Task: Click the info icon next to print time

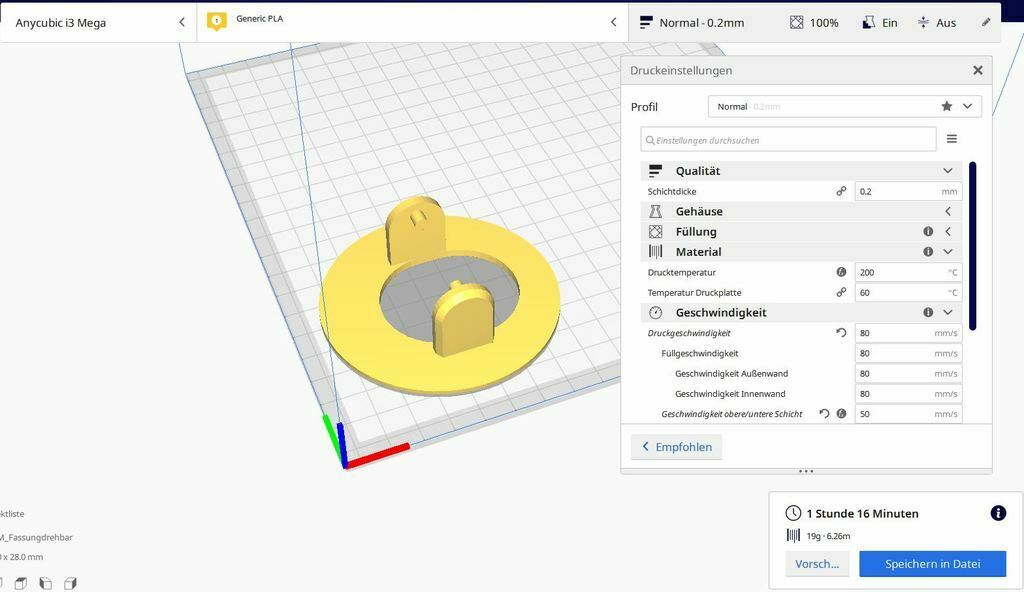Action: coord(997,513)
